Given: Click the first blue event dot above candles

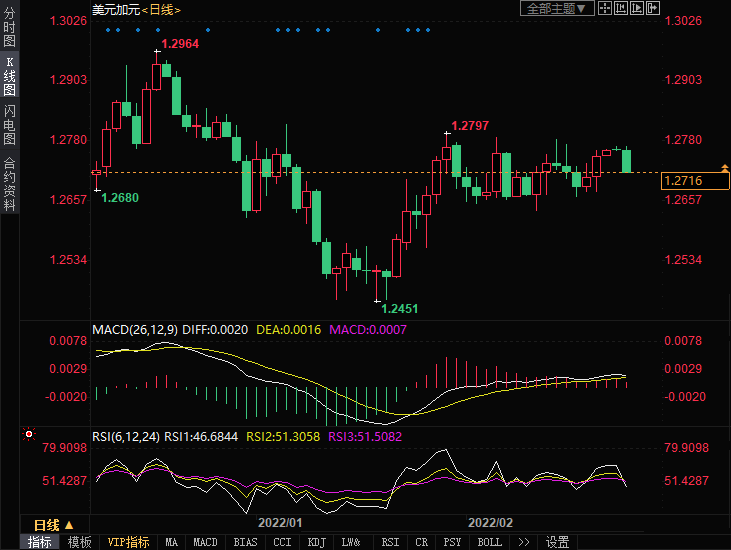Looking at the screenshot, I should 108,30.
